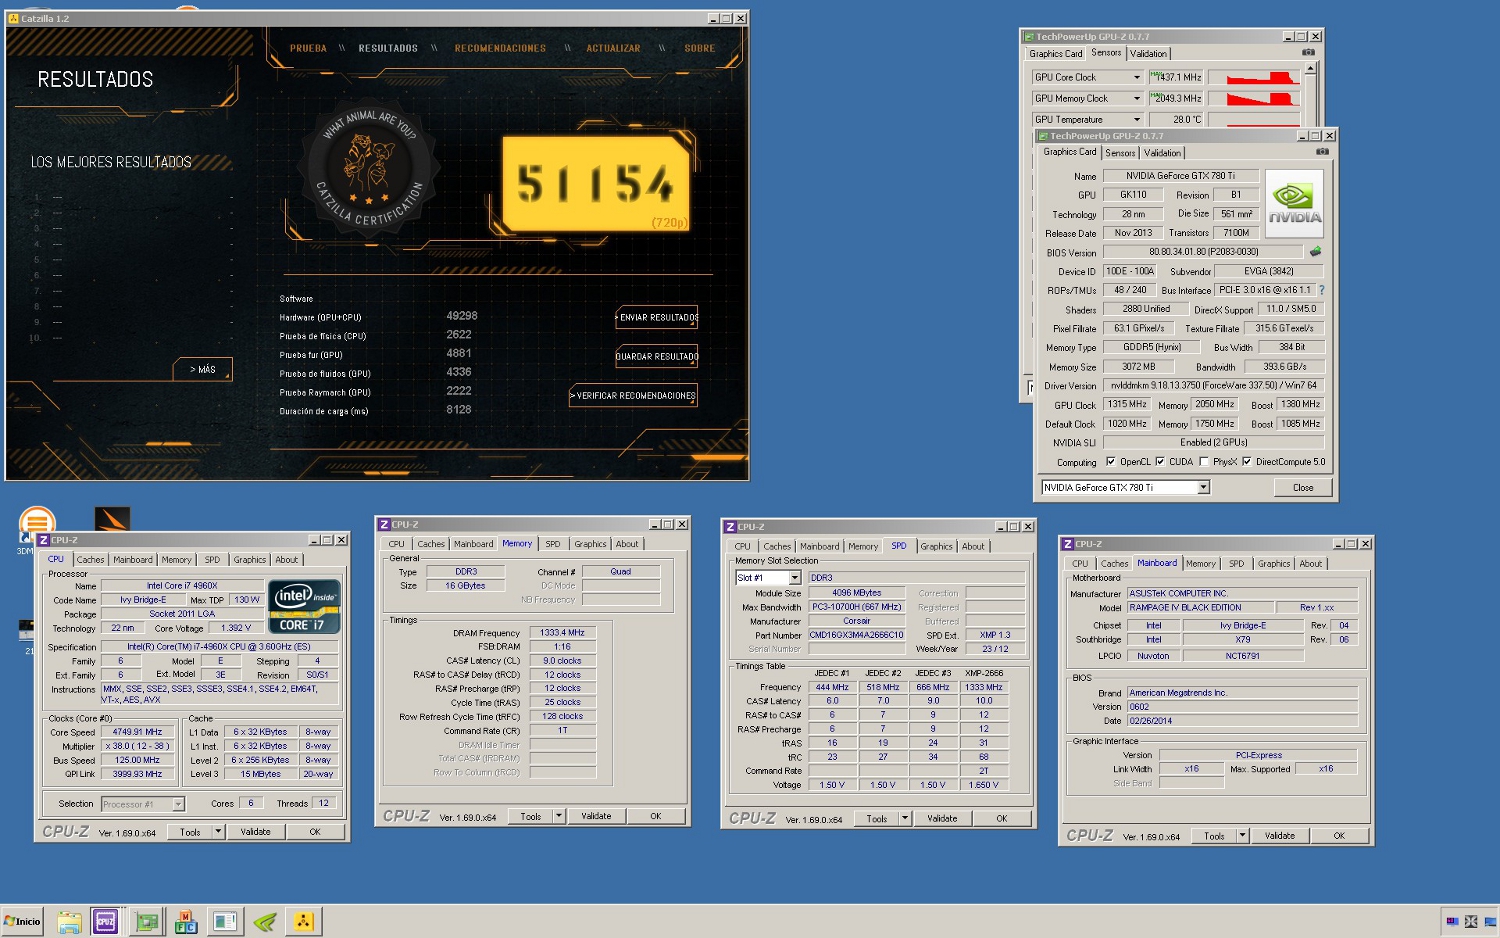1500x938 pixels.
Task: Click CPU name field Intel Core i7 4960X
Action: point(182,586)
